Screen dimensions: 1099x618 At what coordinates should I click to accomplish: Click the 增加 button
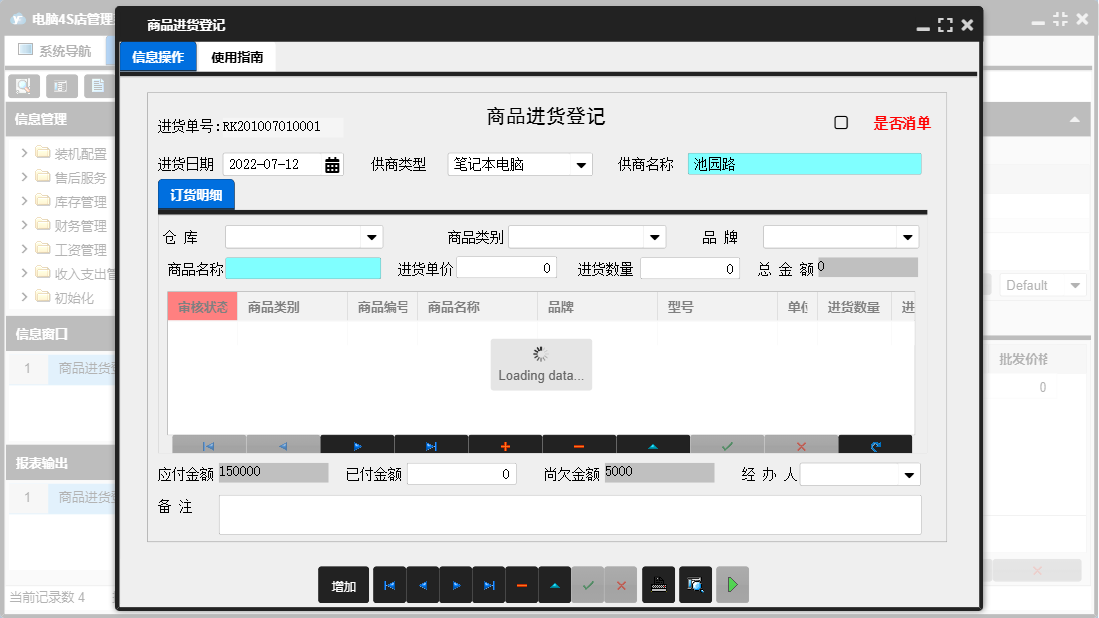[342, 585]
